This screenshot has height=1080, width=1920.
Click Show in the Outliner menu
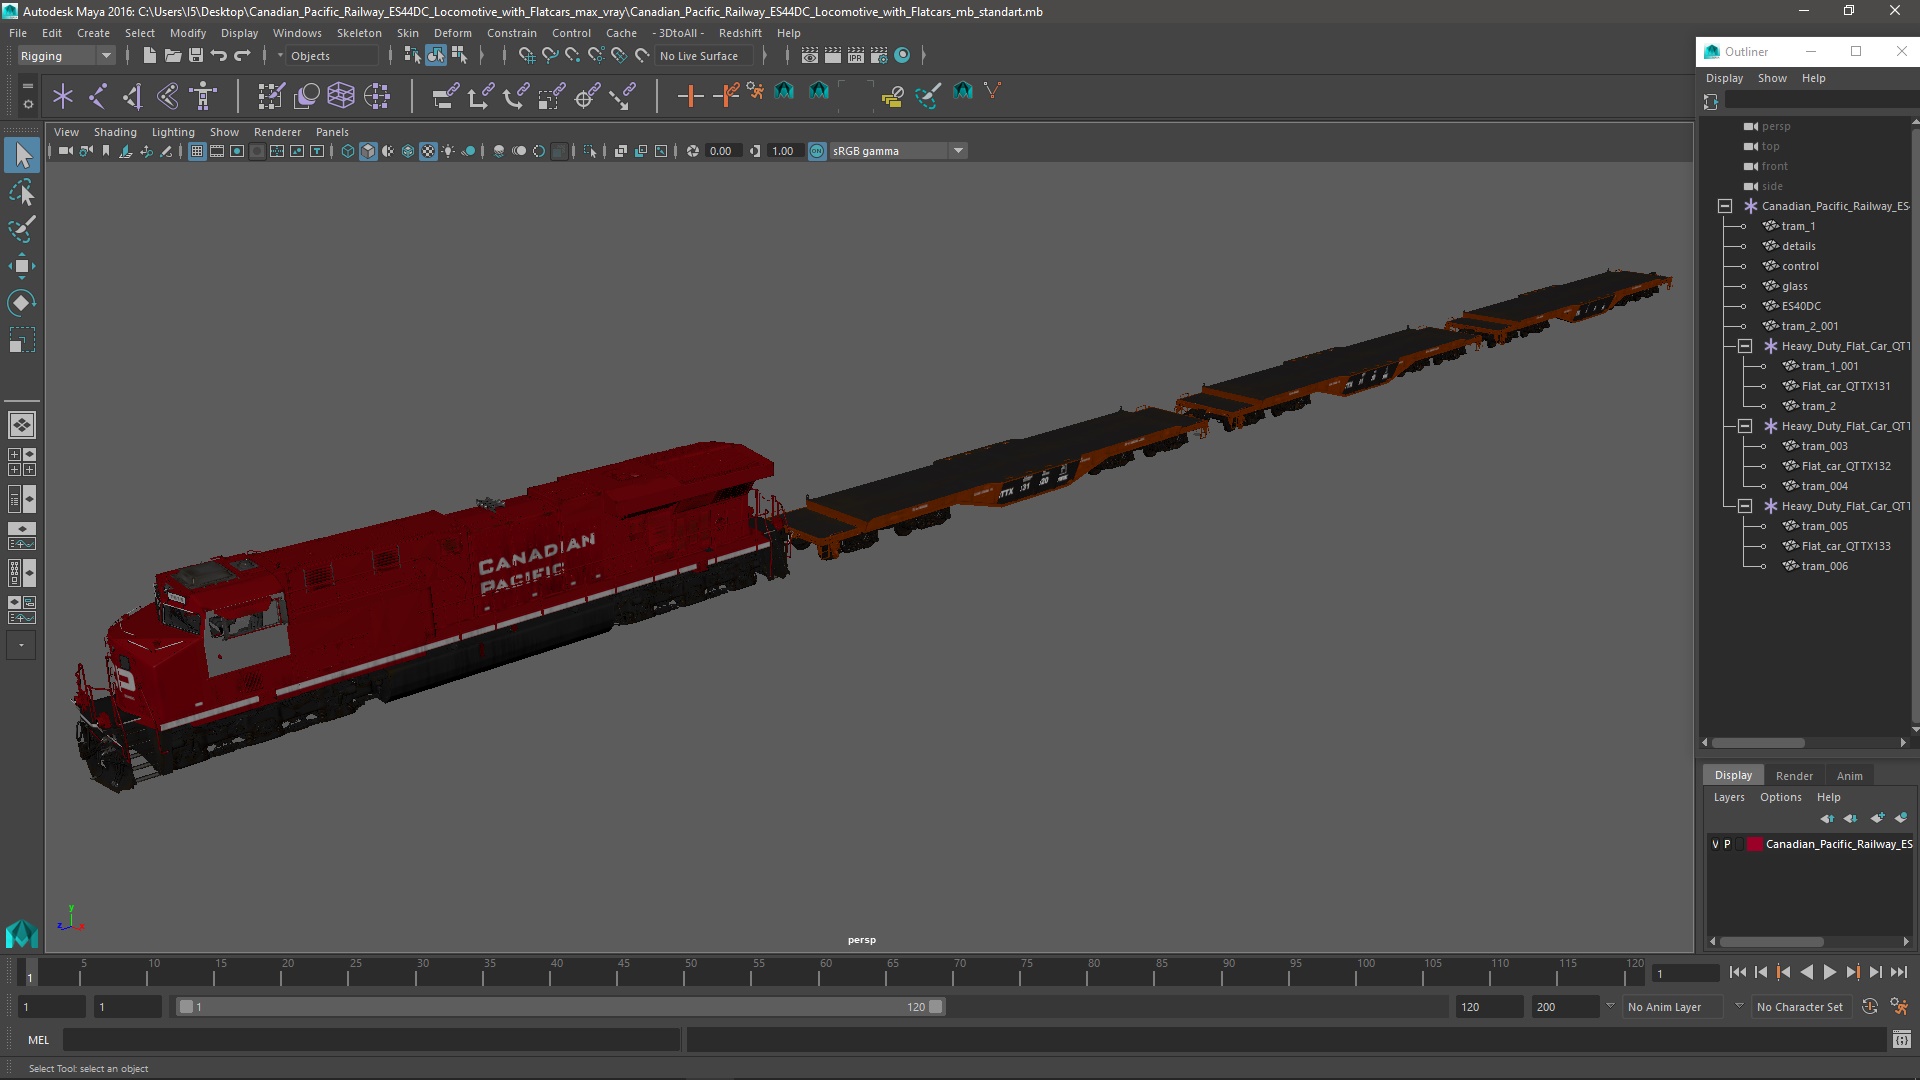[x=1772, y=78]
